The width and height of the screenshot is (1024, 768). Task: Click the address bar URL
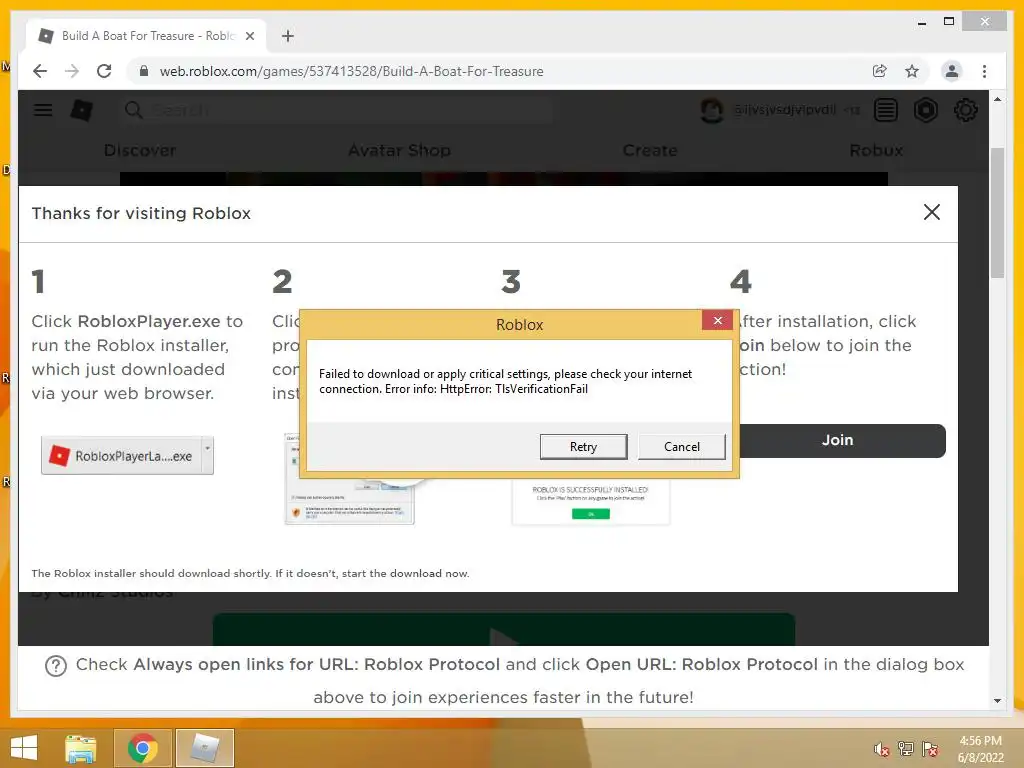[x=351, y=71]
